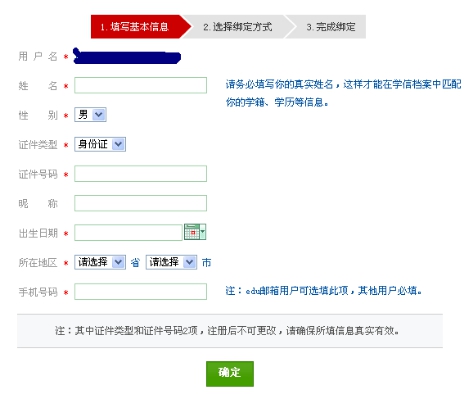Open the birth date calendar picker icon
The height and width of the screenshot is (394, 474).
click(195, 232)
